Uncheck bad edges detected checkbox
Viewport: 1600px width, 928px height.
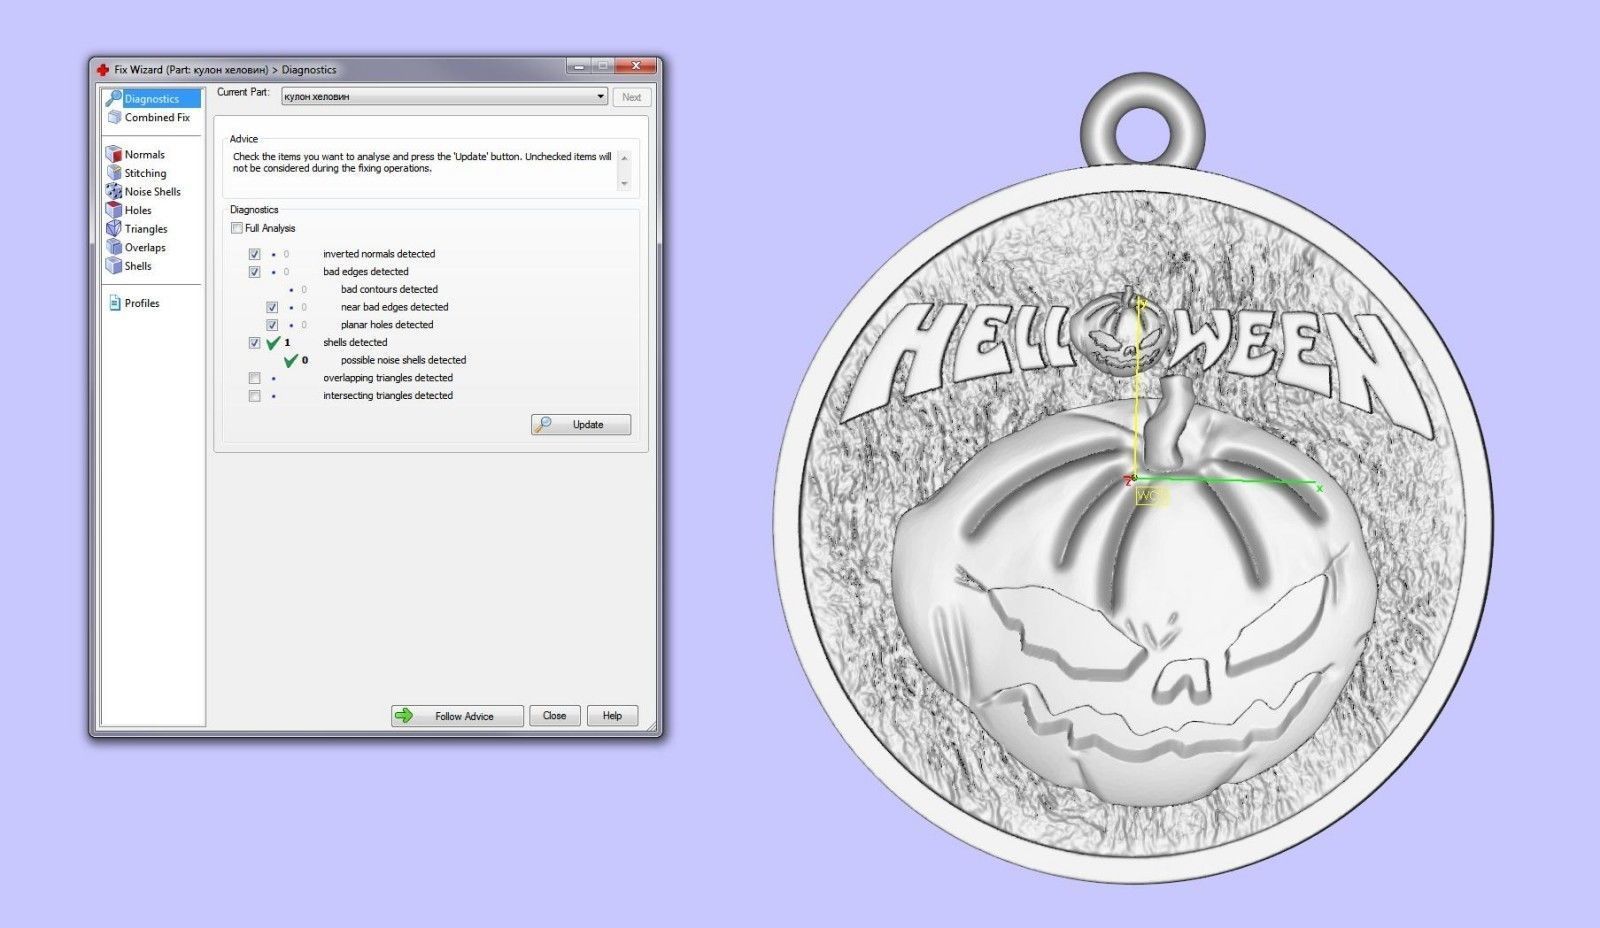point(254,272)
